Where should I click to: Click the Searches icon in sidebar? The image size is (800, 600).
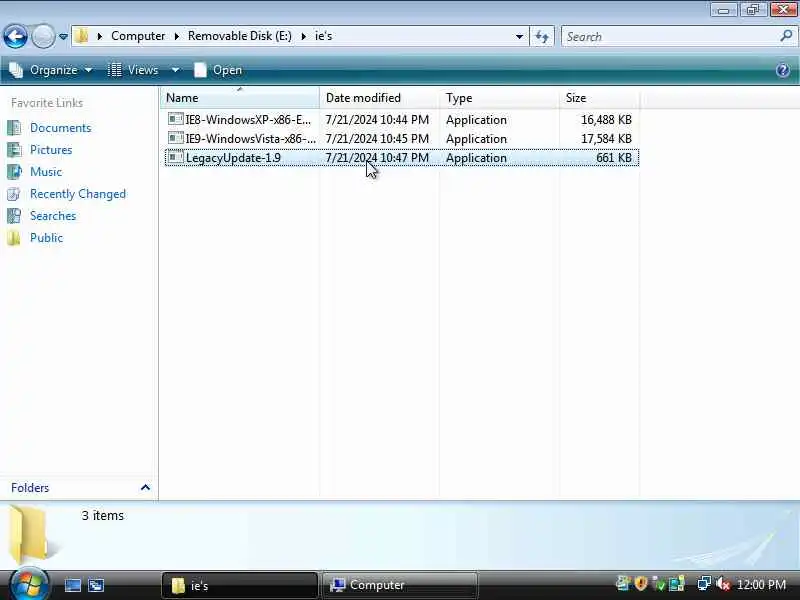(14, 216)
